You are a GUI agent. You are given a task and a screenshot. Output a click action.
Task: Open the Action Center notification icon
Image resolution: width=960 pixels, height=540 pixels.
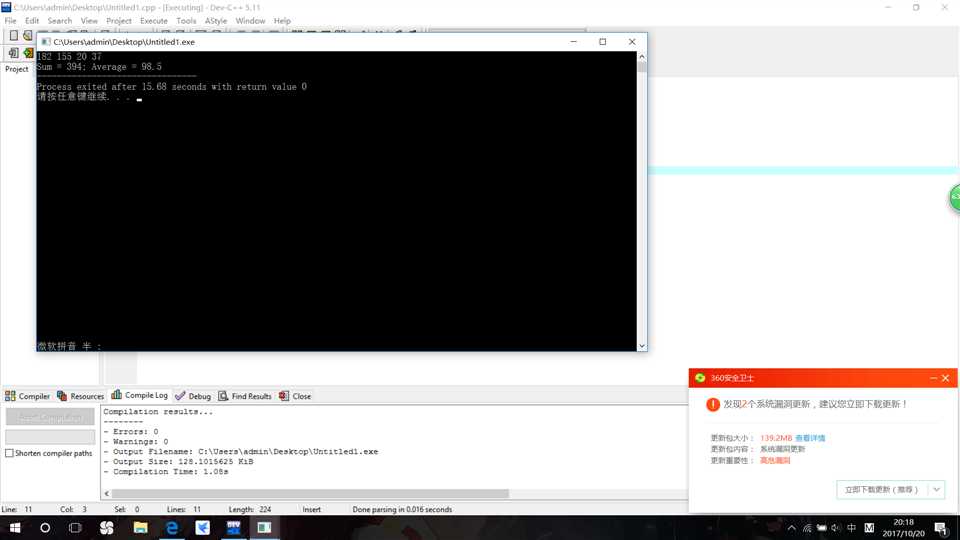(x=941, y=528)
